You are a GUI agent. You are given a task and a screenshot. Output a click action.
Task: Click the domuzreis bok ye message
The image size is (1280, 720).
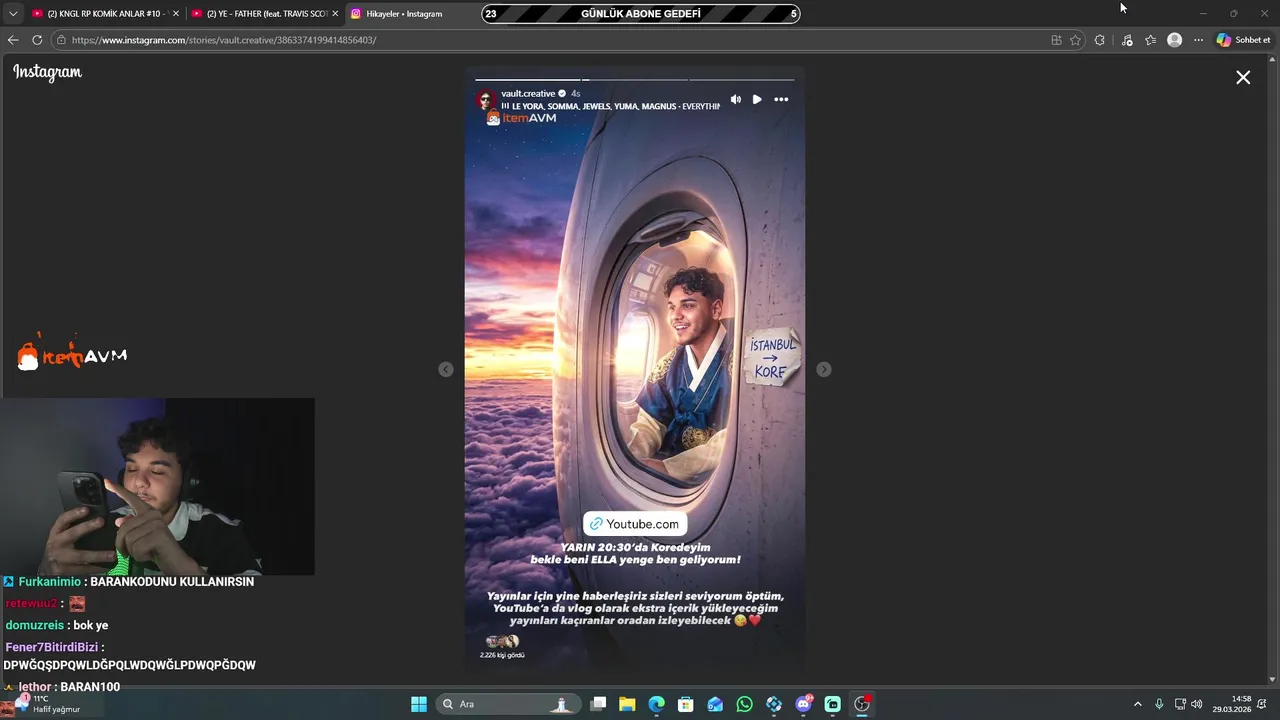coord(57,625)
